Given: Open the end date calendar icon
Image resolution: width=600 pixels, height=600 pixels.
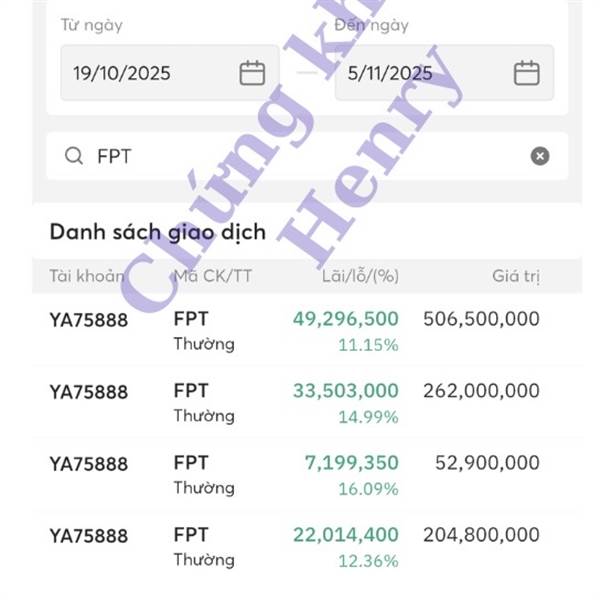Looking at the screenshot, I should (x=526, y=73).
